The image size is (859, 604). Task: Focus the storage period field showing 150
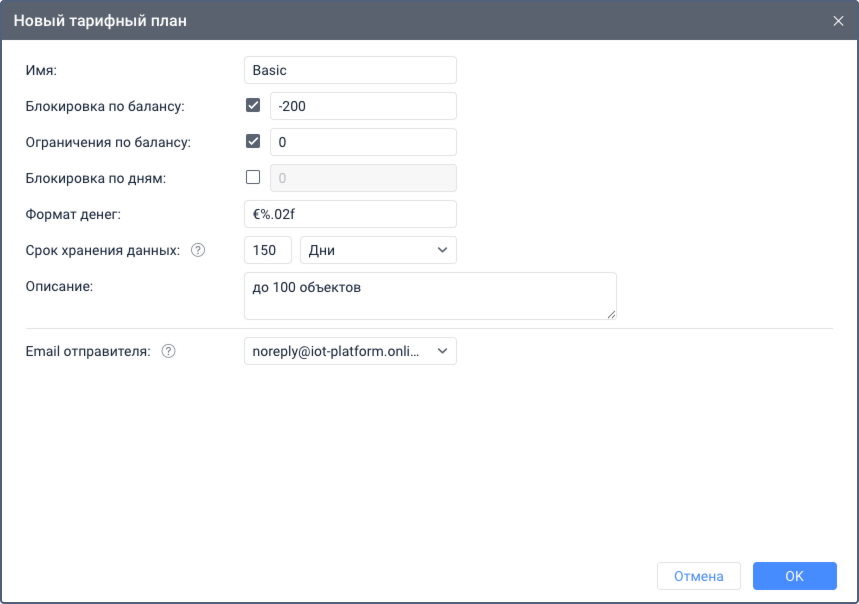click(267, 250)
